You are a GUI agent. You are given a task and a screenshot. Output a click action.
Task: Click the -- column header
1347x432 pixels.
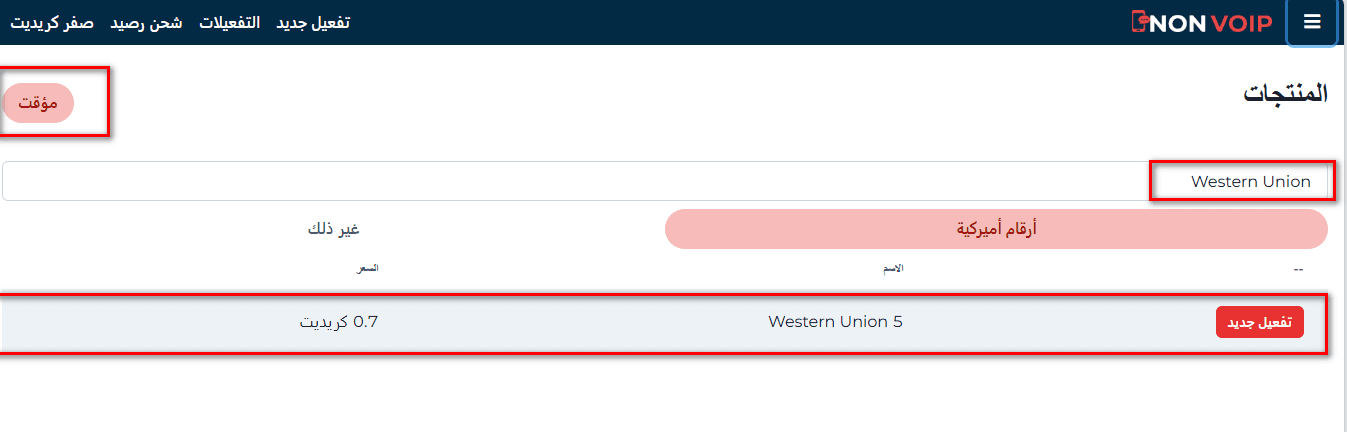point(1298,268)
